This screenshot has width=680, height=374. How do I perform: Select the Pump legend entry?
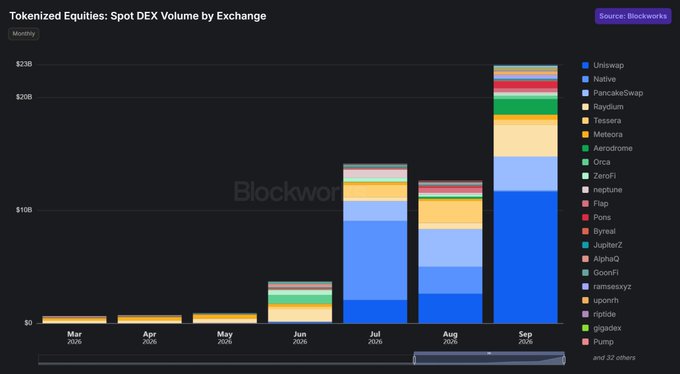pyautogui.click(x=598, y=342)
